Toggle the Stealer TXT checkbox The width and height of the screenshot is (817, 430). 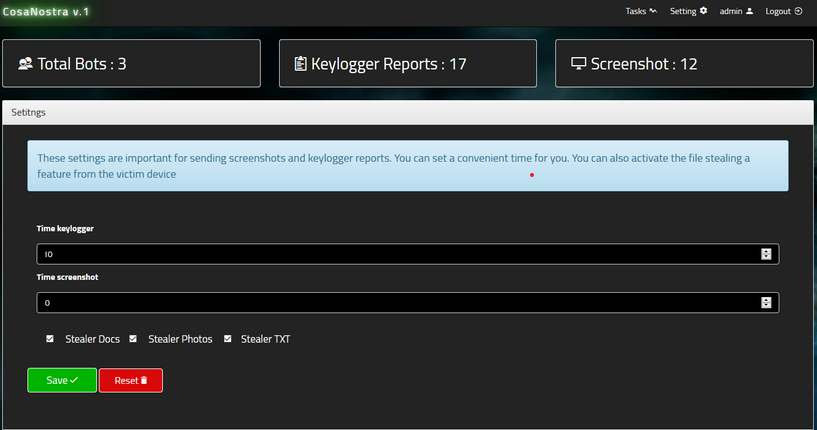228,339
